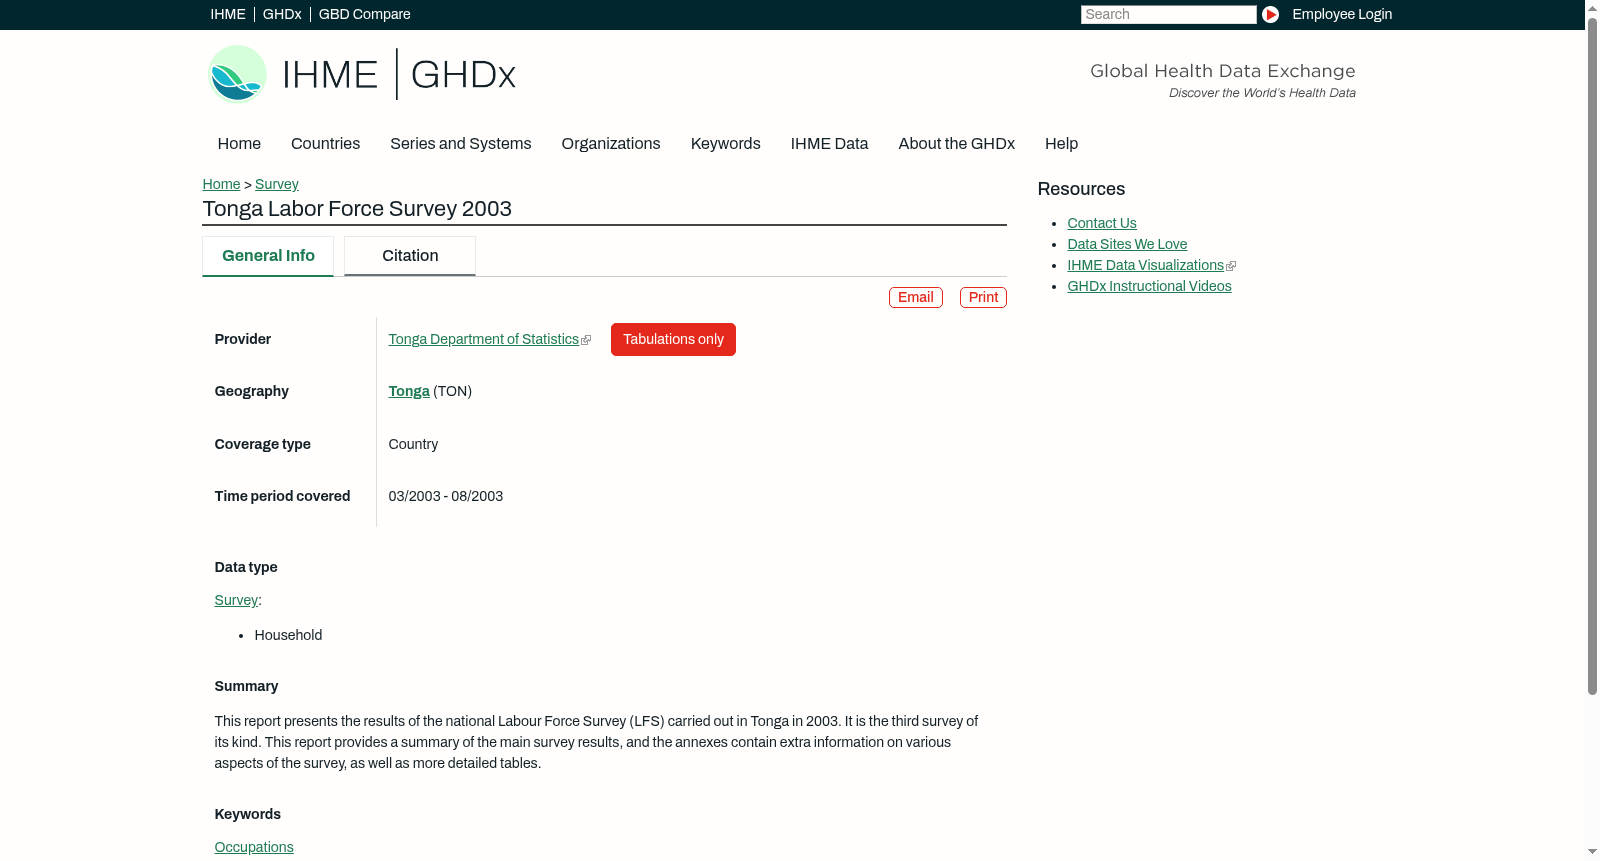
Task: Click external-link icon after IHME Data Visualizations
Action: (x=1231, y=266)
